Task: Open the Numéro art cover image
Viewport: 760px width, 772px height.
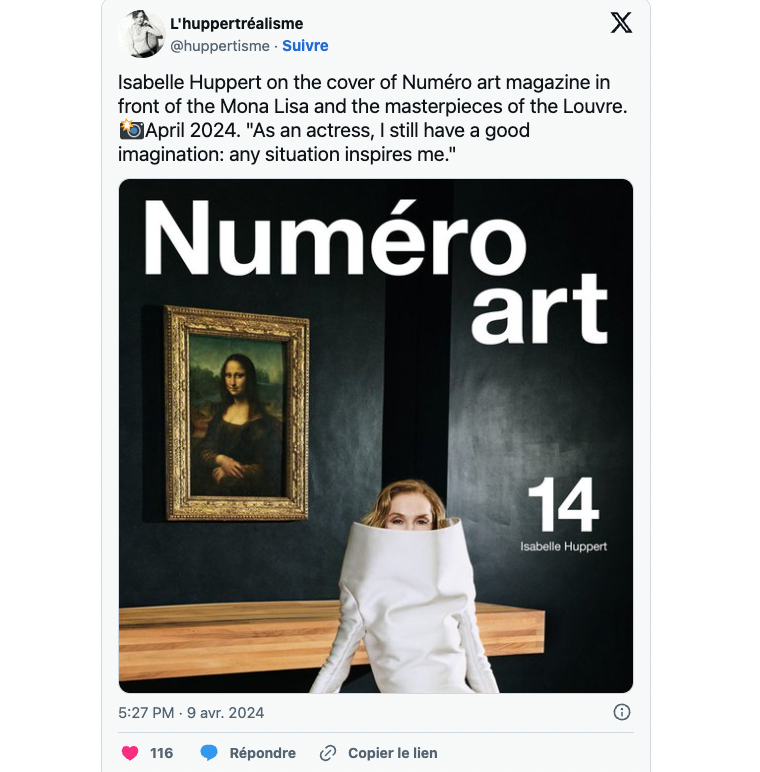Action: (x=376, y=436)
